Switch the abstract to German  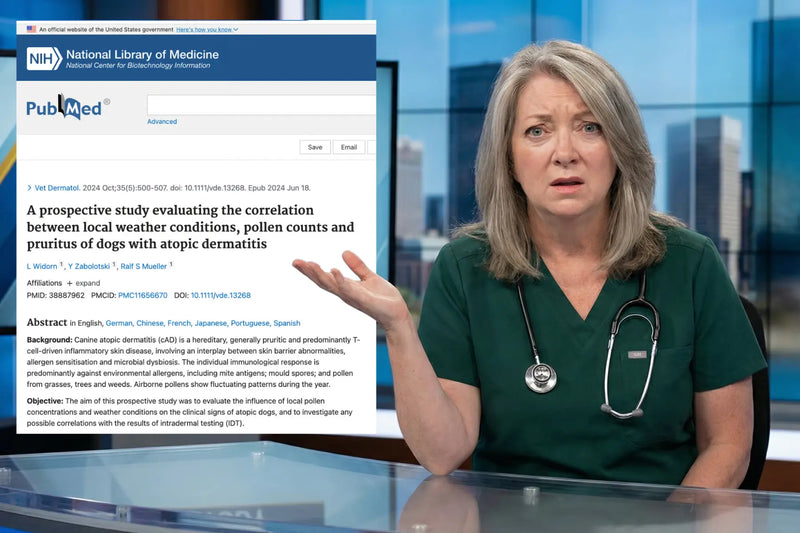[119, 323]
